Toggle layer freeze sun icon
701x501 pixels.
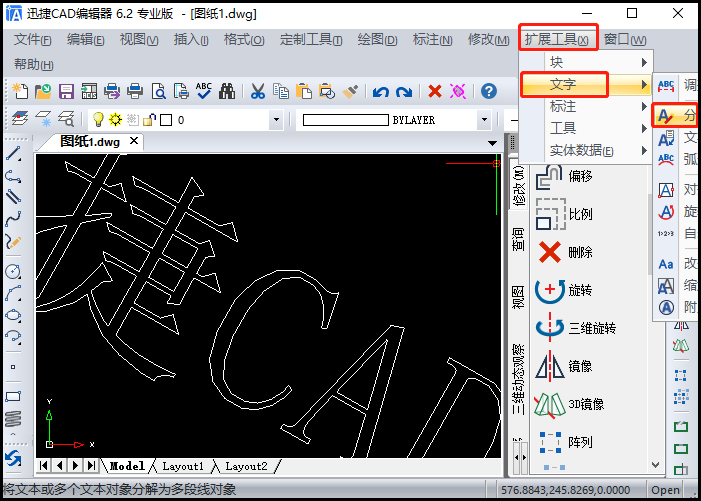(115, 120)
